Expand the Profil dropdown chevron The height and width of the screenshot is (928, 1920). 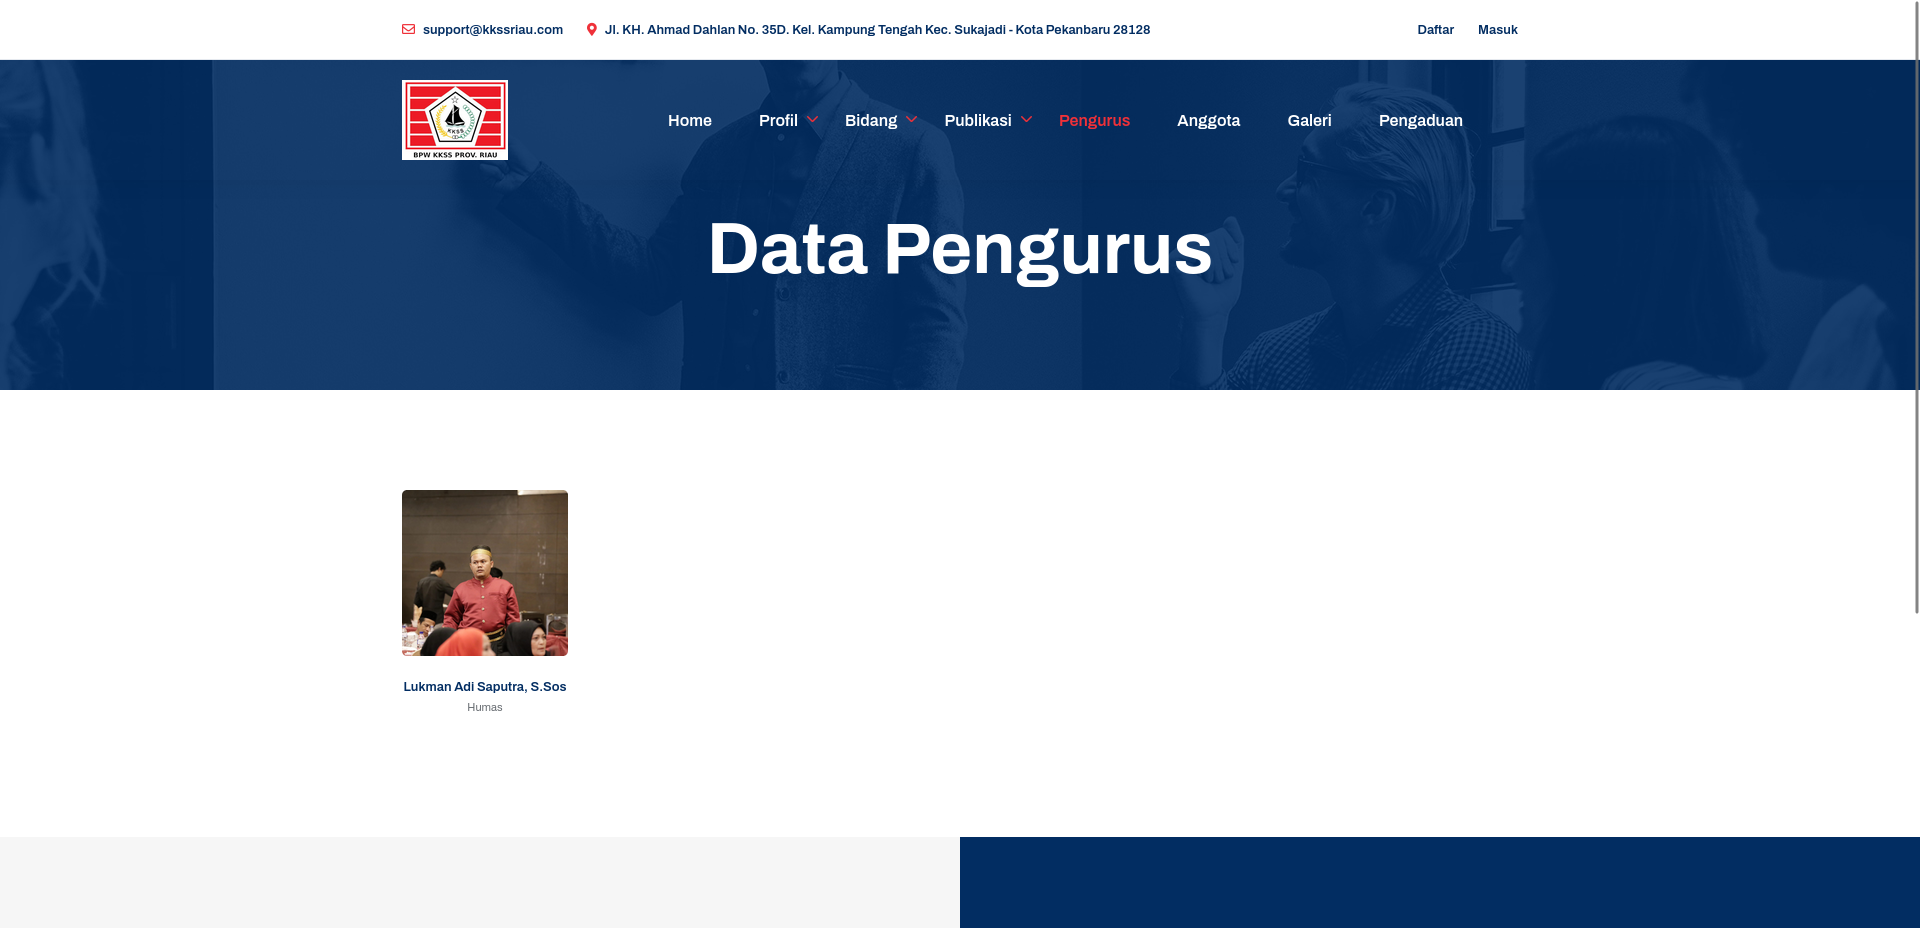coord(812,119)
